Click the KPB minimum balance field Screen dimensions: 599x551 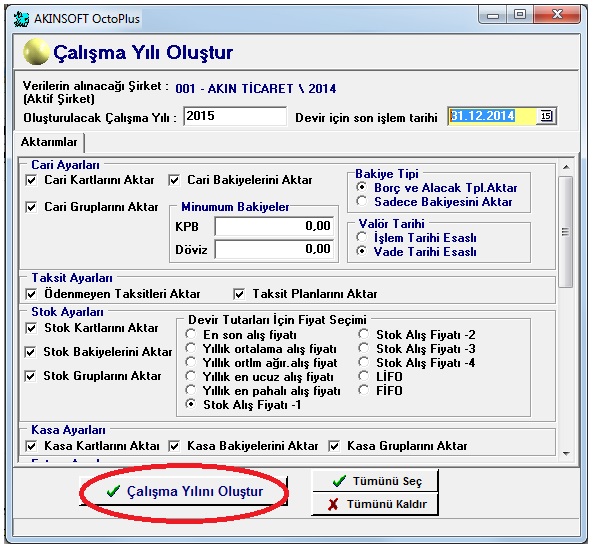coord(274,226)
